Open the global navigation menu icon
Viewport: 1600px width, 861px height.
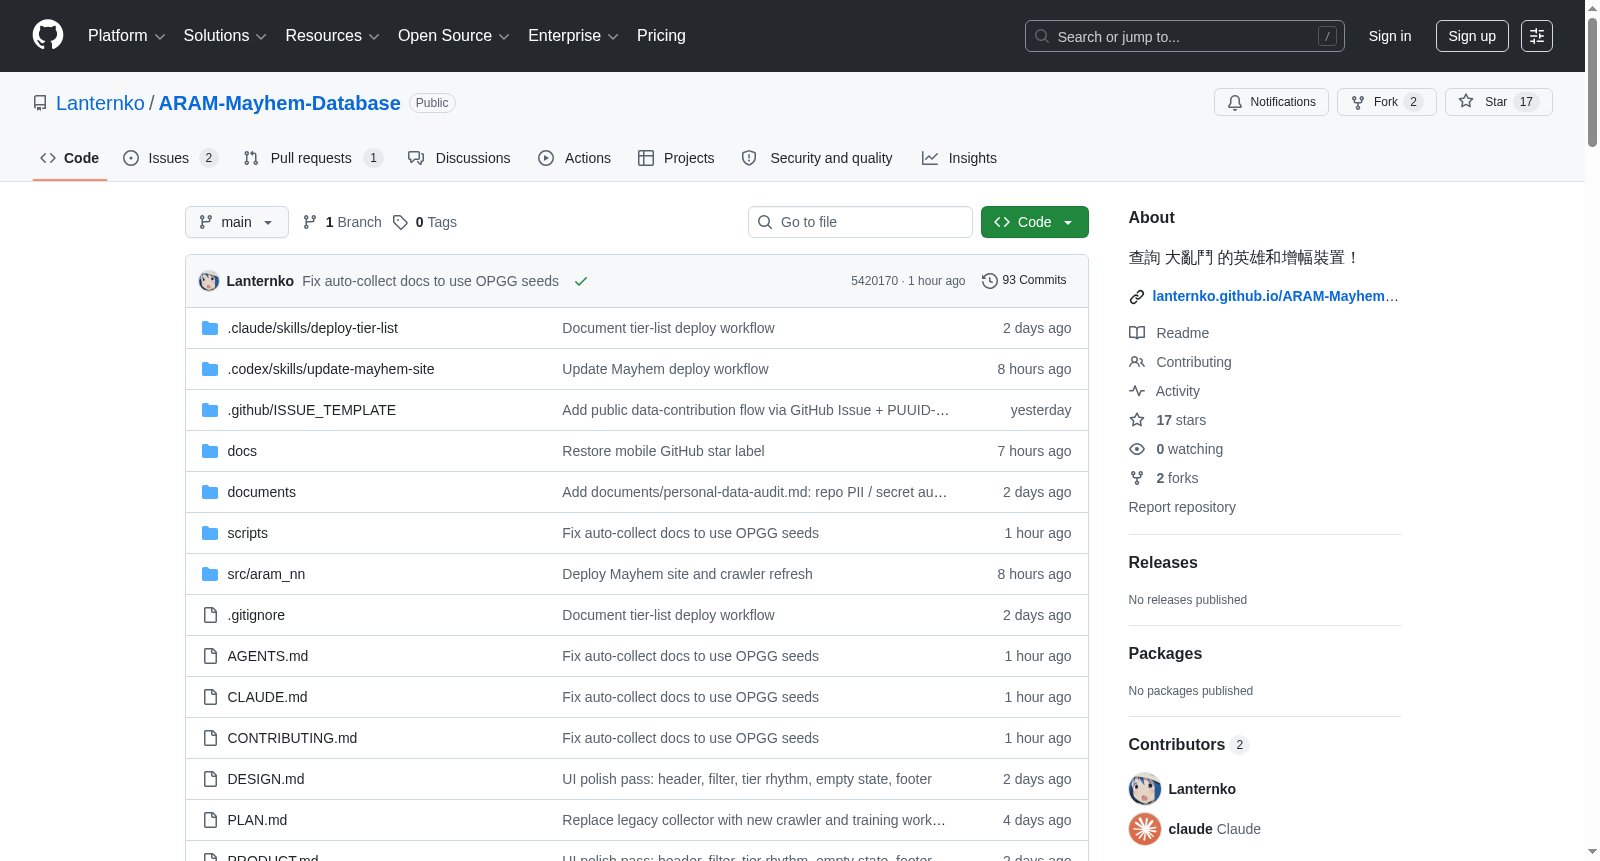[1537, 36]
